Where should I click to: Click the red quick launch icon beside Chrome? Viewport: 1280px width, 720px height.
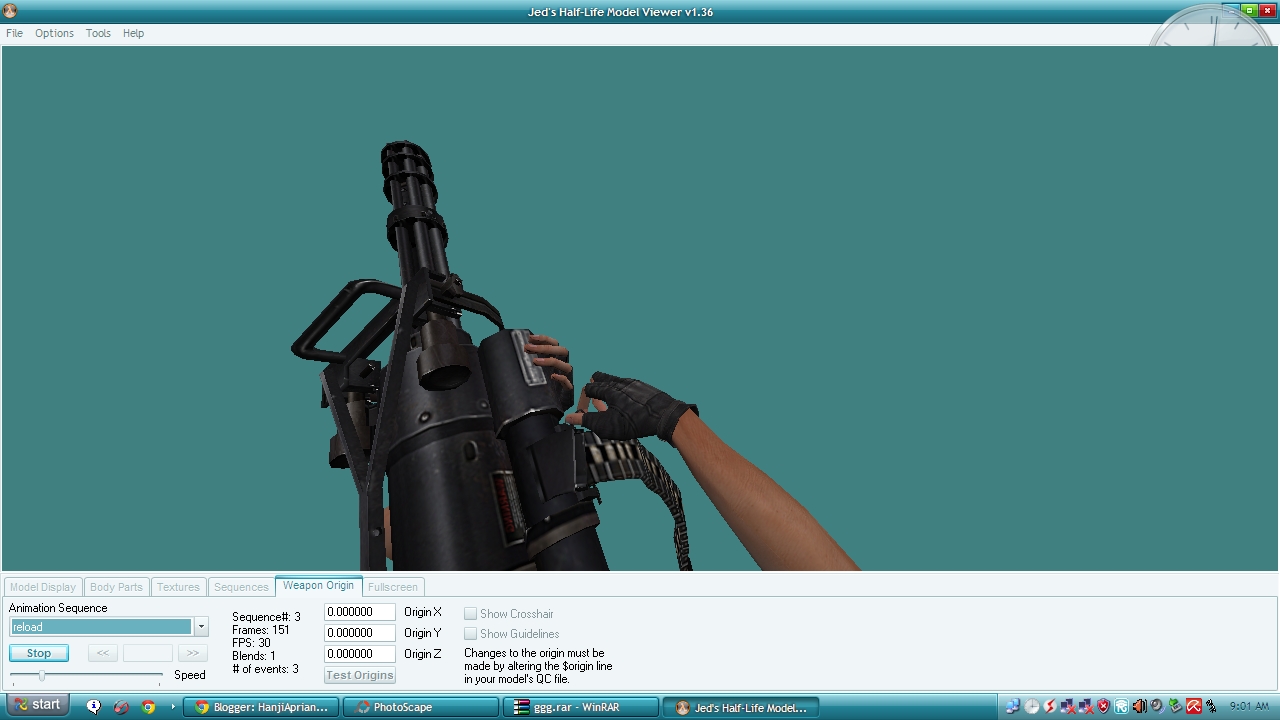[x=121, y=707]
